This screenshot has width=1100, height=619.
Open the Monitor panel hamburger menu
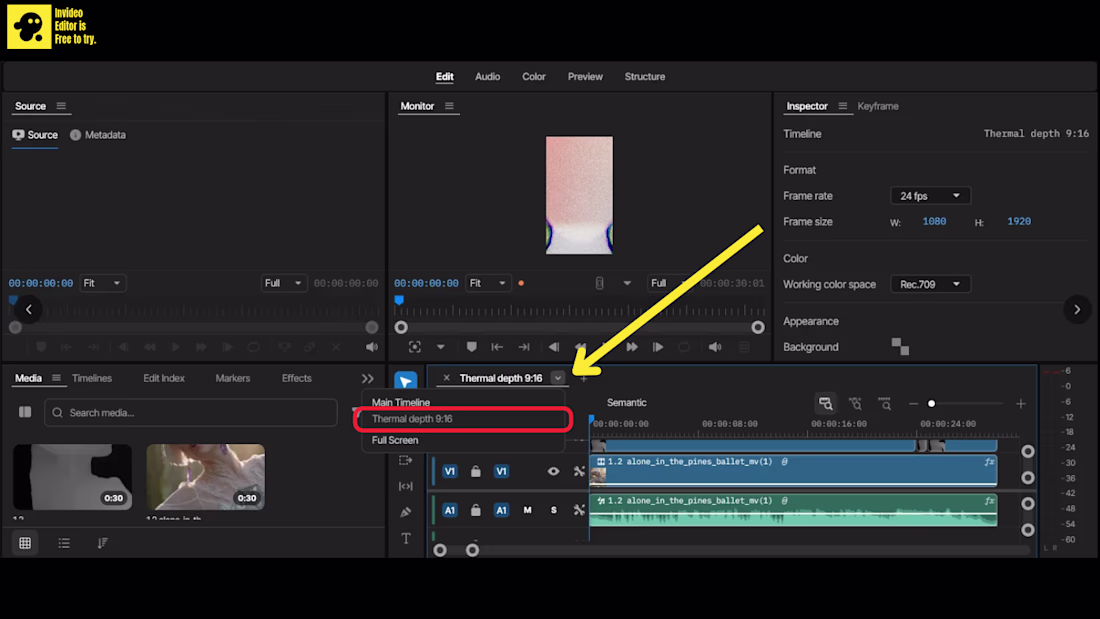tap(449, 106)
